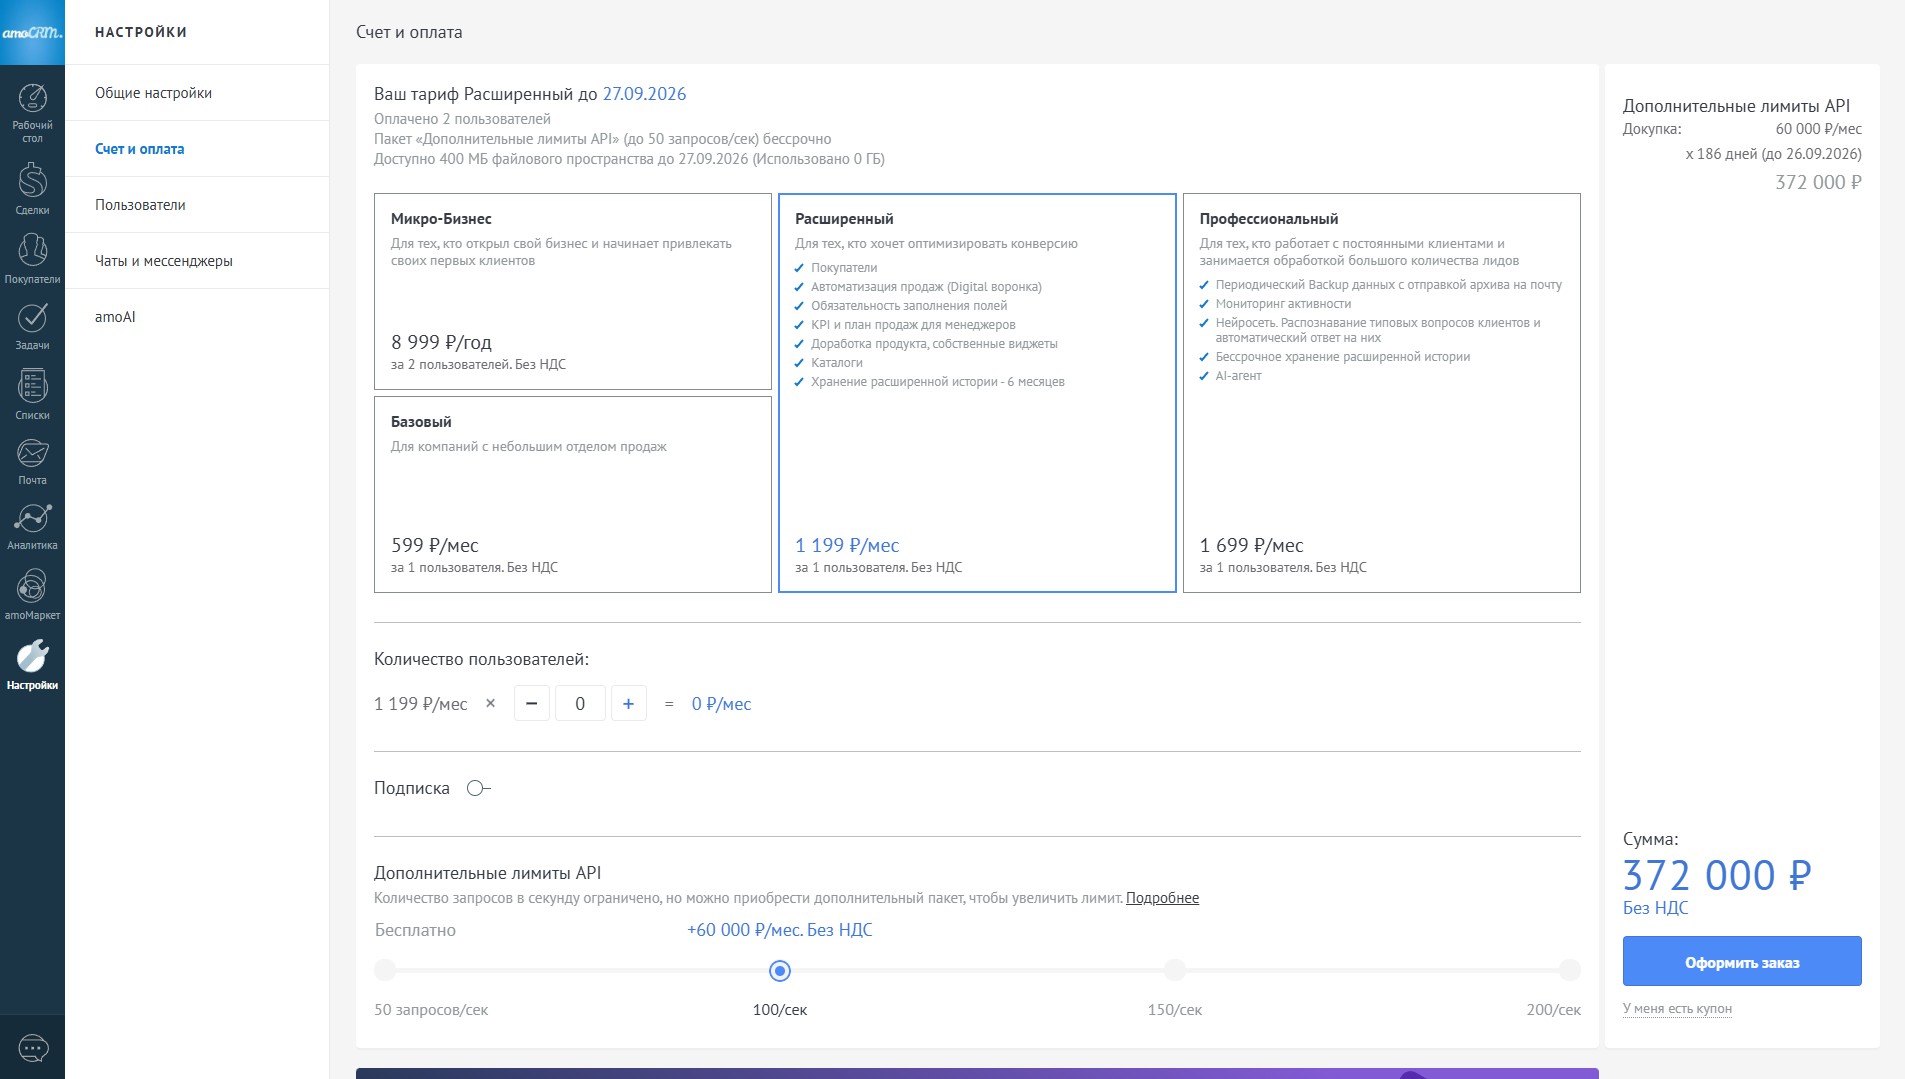Open Общие настройки settings menu item
1905x1079 pixels.
click(153, 93)
